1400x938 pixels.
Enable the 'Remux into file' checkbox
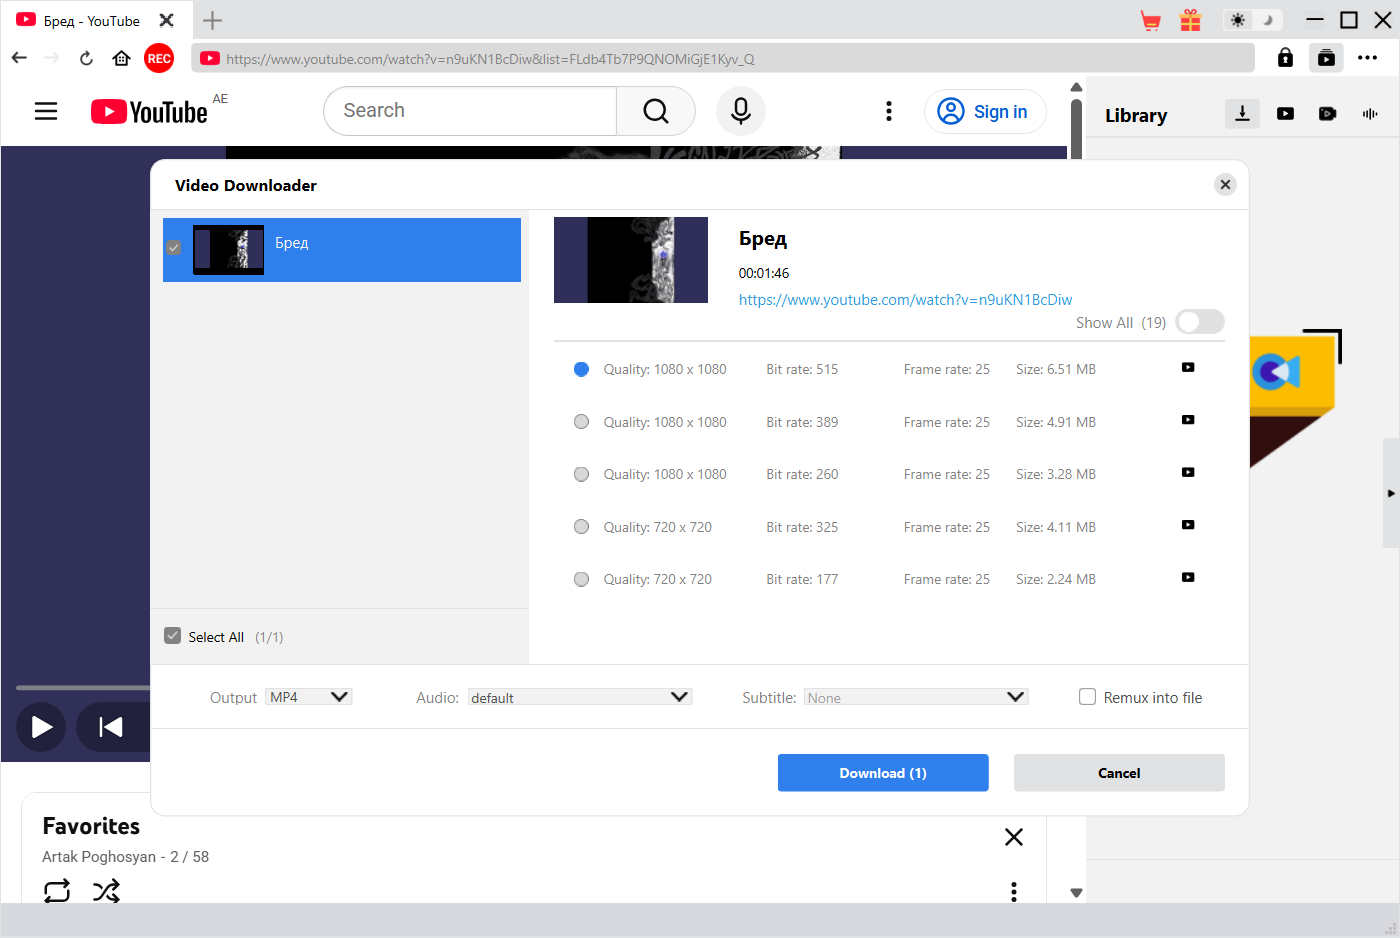(x=1087, y=697)
